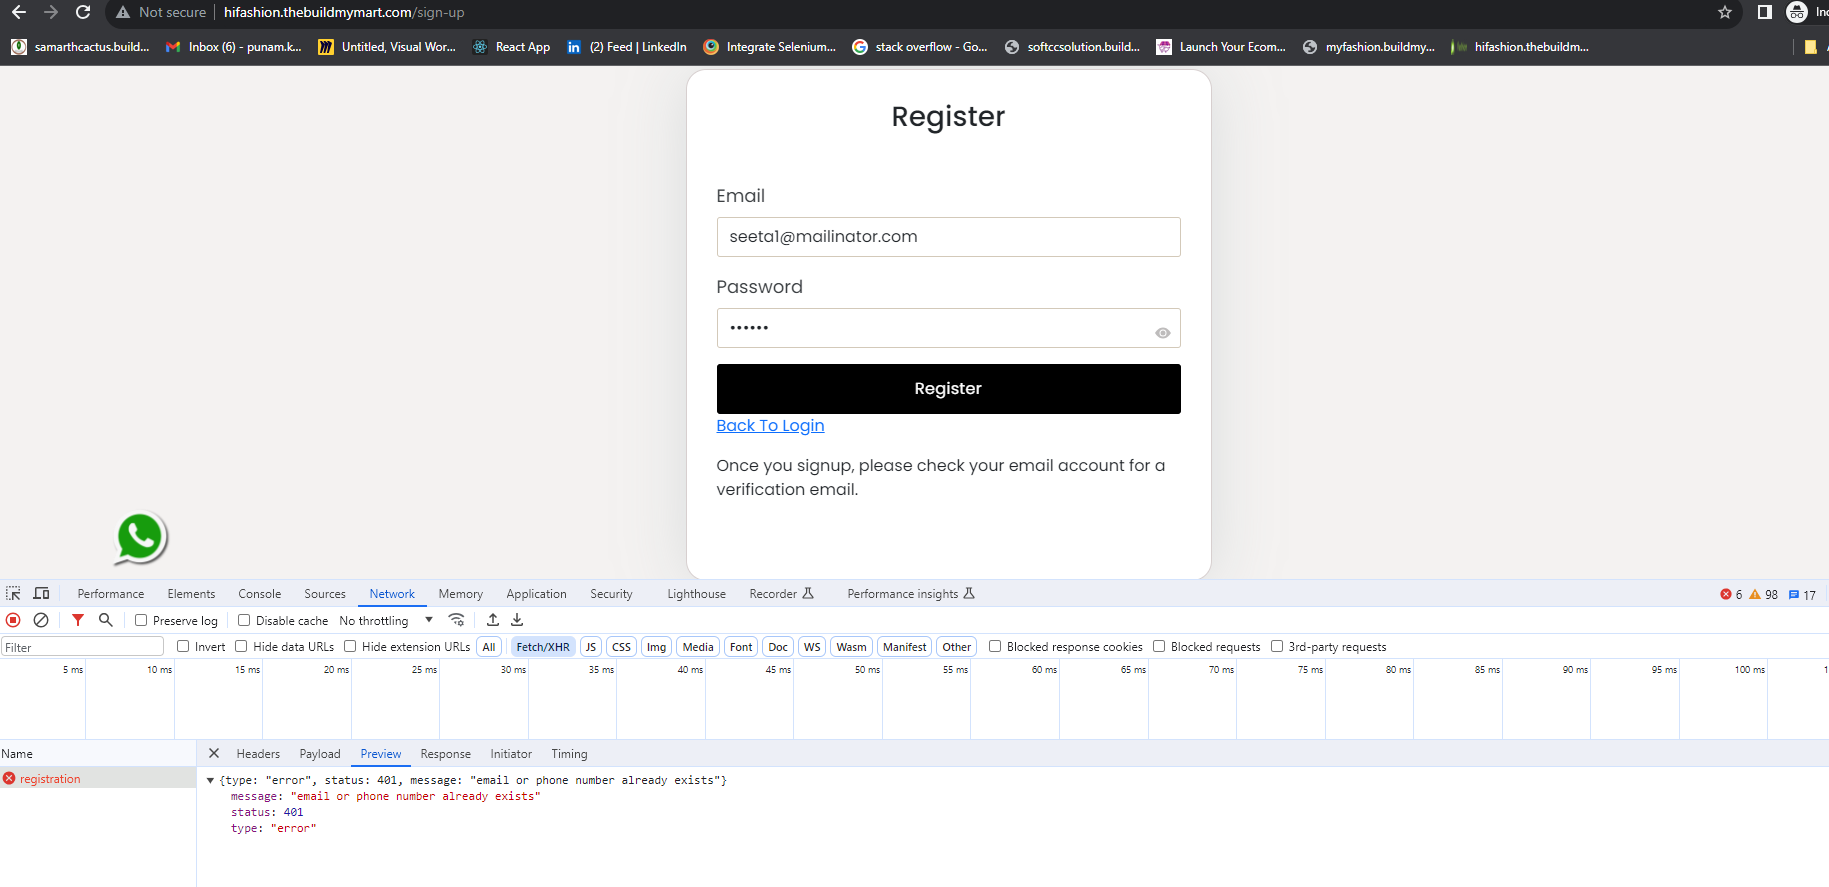
Task: Toggle the device toolbar icon
Action: [41, 593]
